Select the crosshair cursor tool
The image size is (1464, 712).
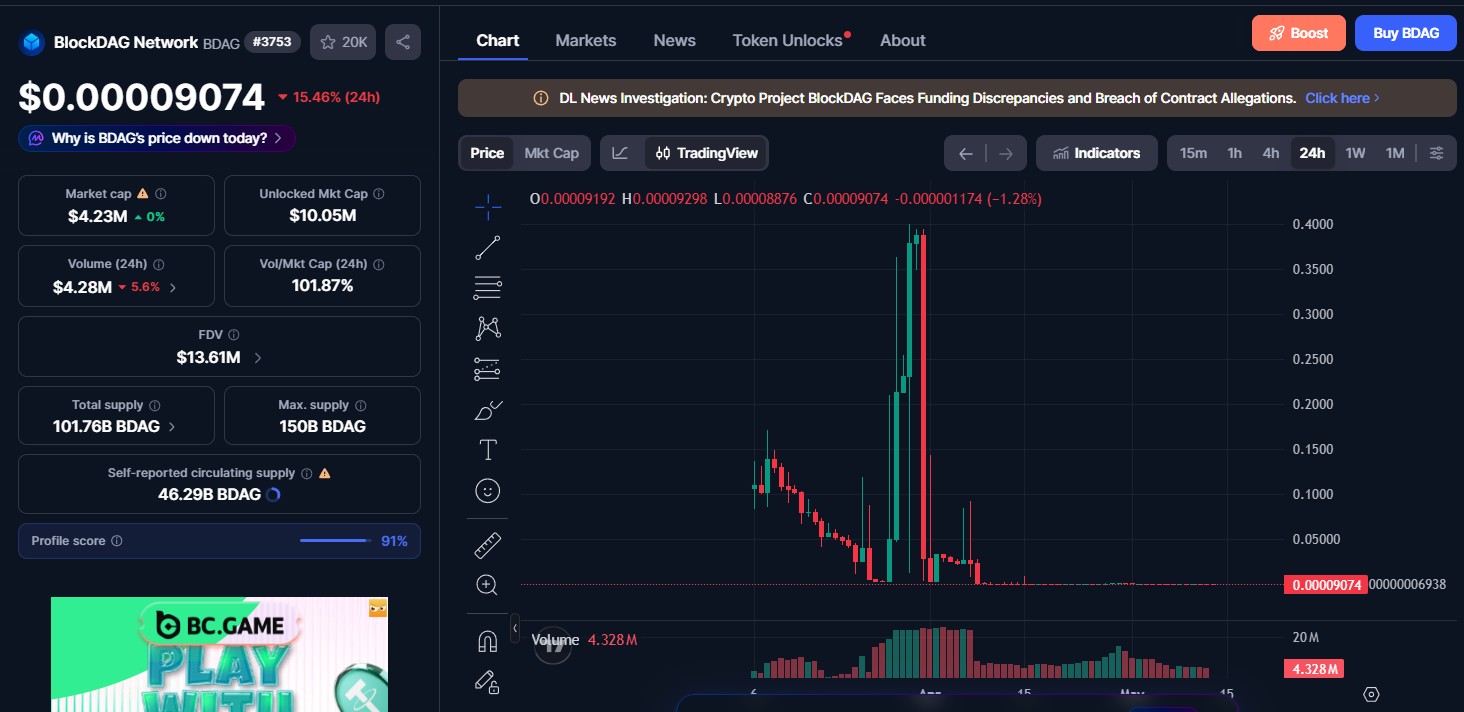coord(488,207)
